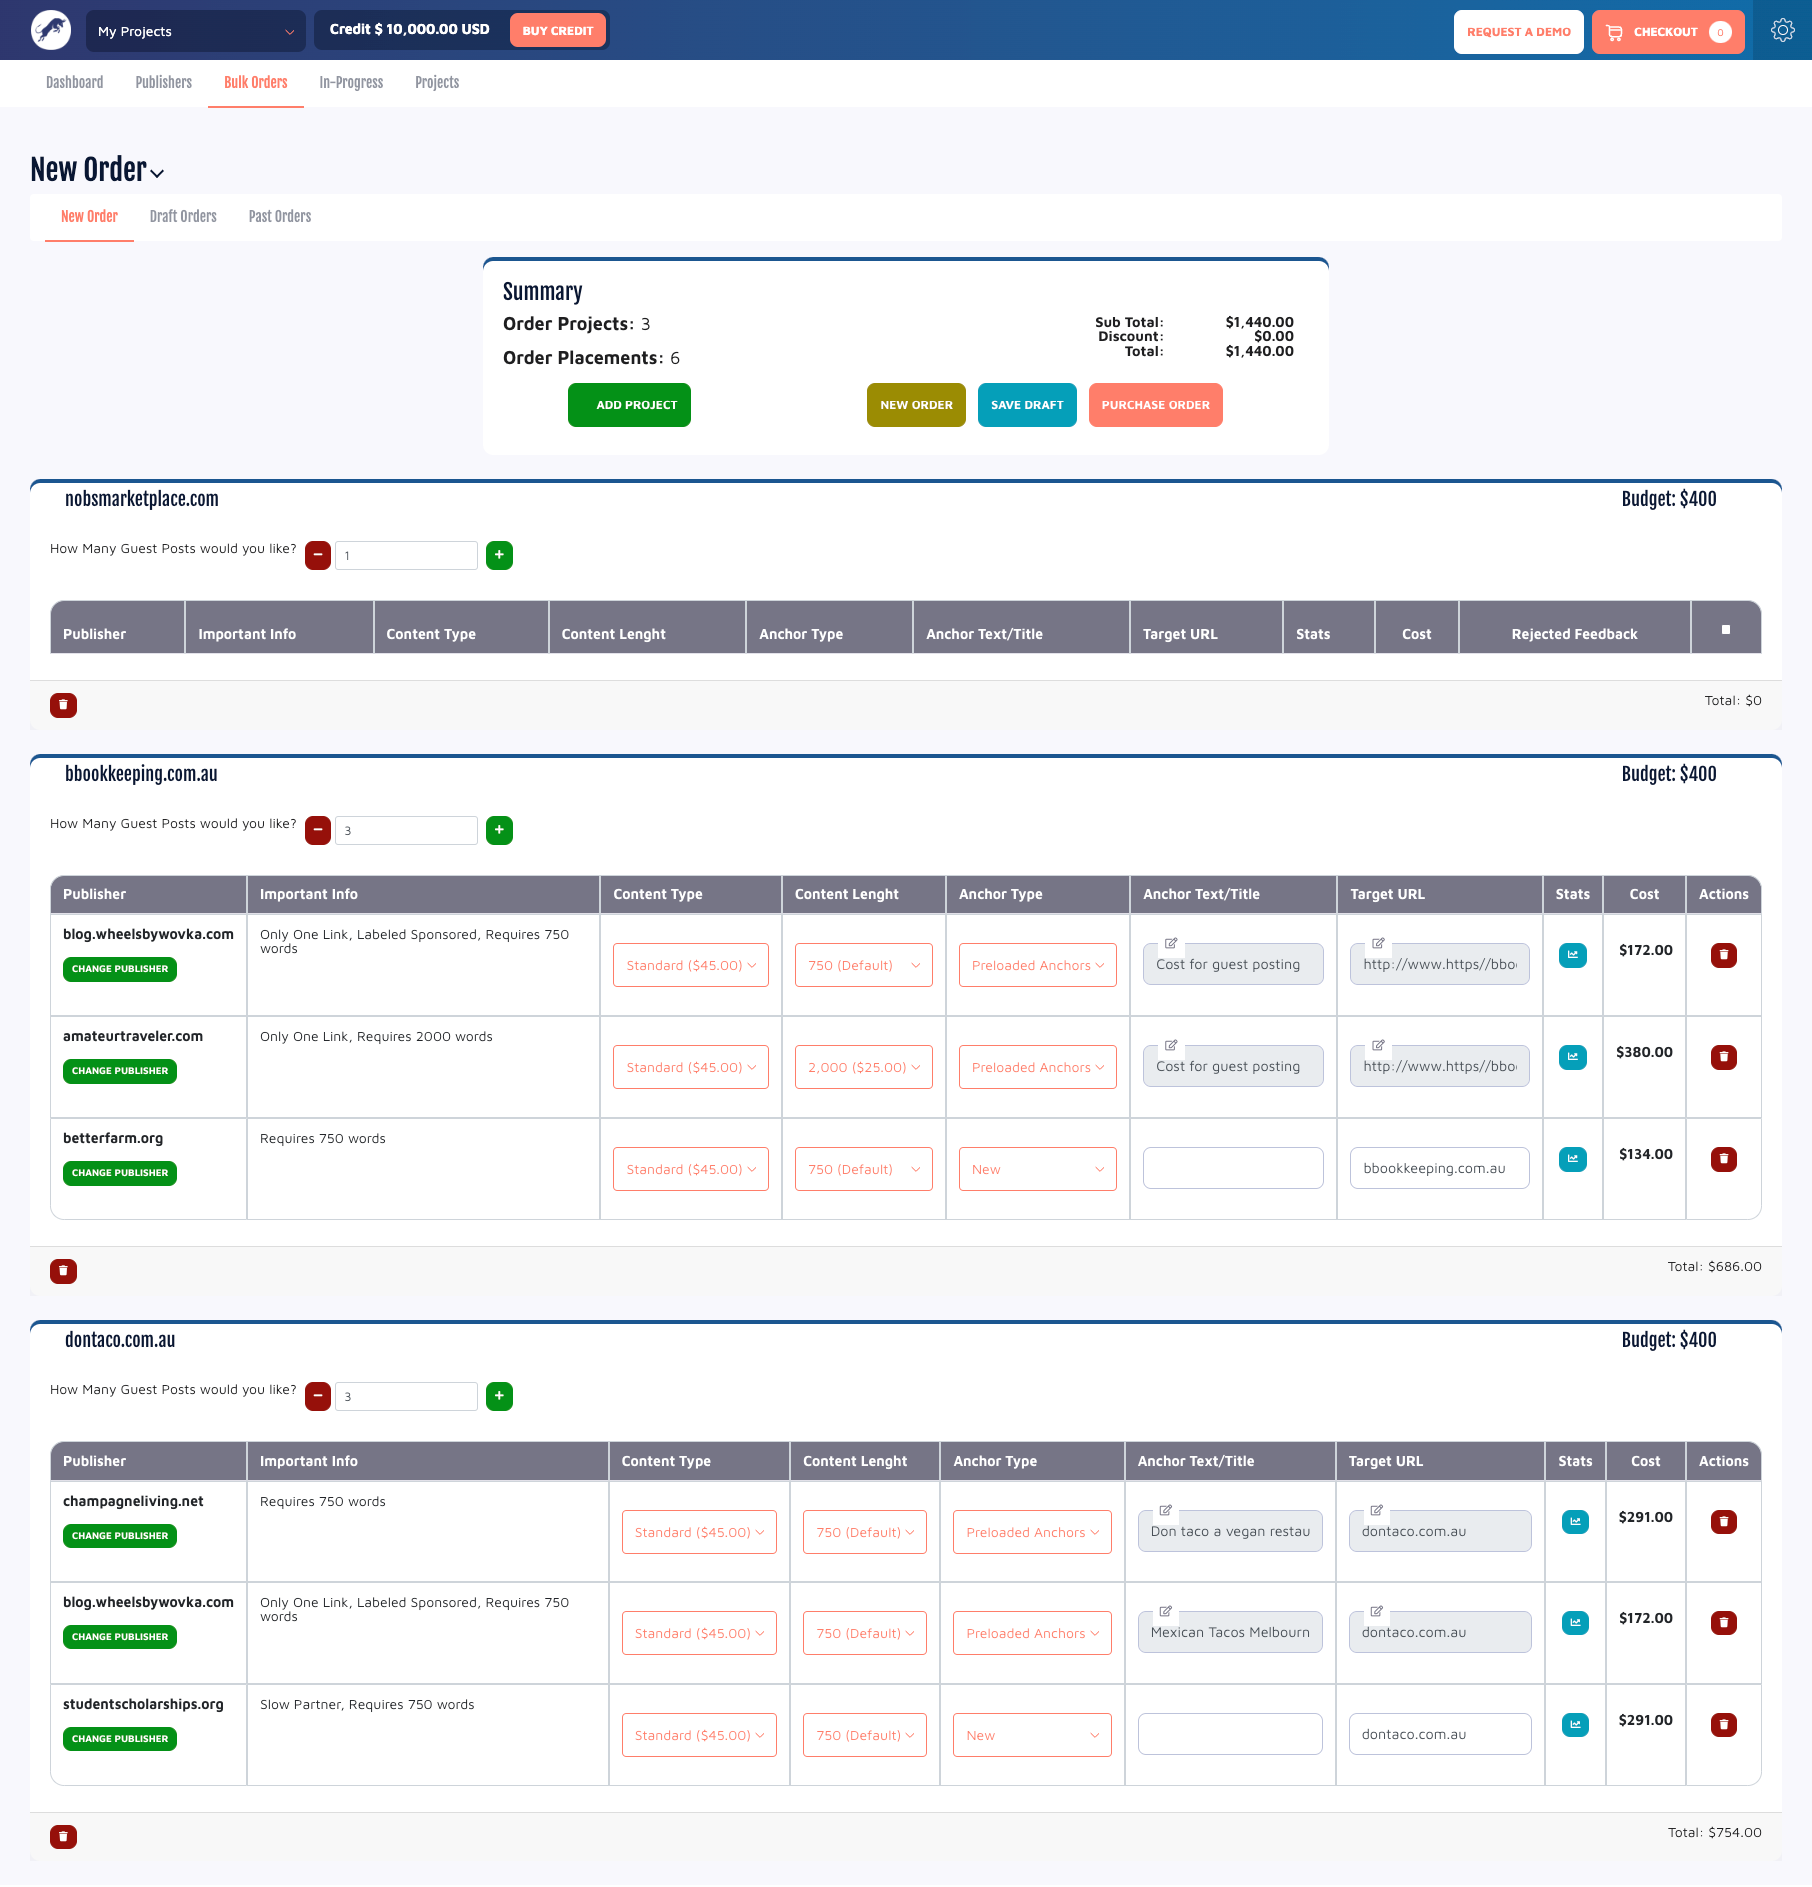Delete the nobsmarketplace.com project via trash icon
Image resolution: width=1812 pixels, height=1887 pixels.
[x=63, y=705]
